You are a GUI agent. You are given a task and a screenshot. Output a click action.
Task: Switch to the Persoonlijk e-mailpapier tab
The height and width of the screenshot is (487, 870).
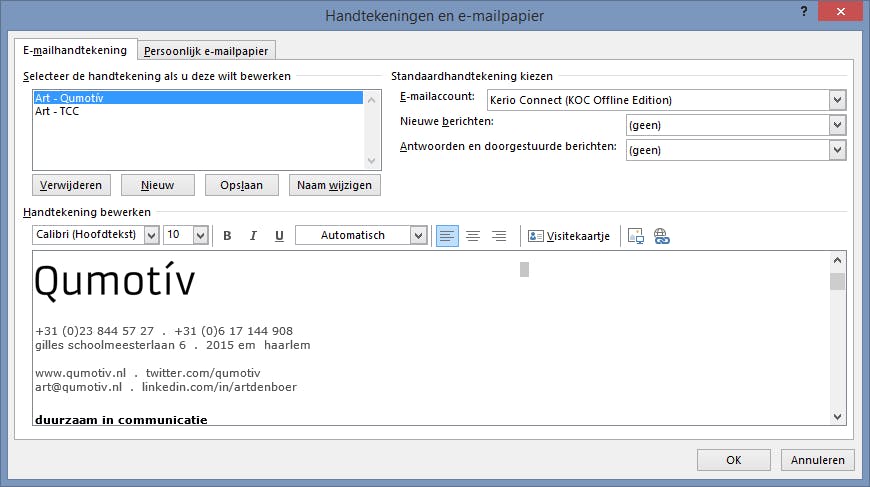[x=206, y=51]
